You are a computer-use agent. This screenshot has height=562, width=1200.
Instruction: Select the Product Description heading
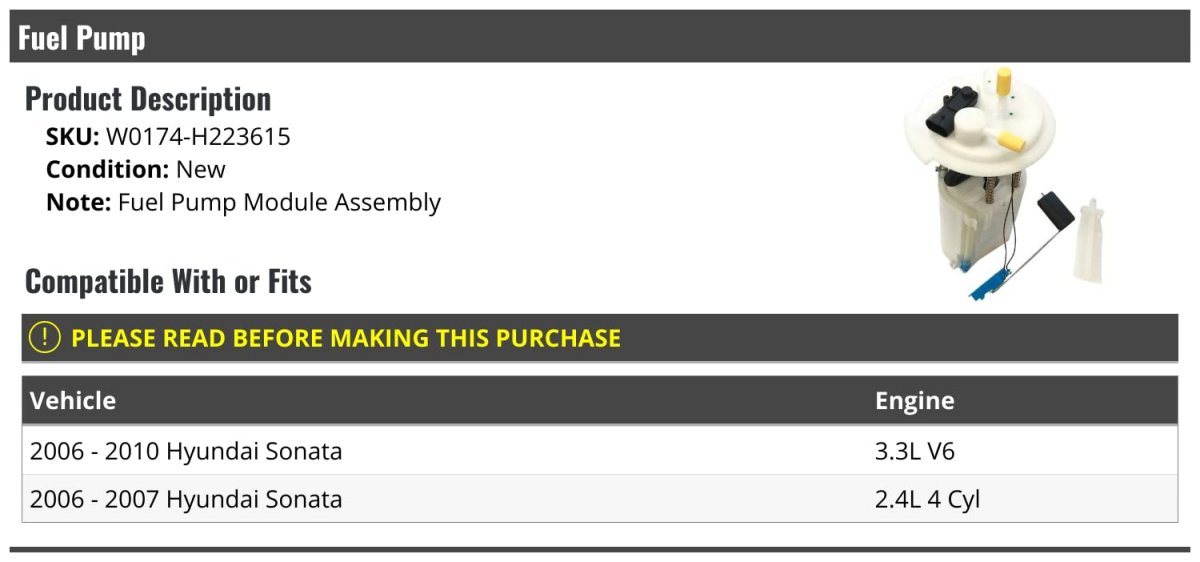pos(148,99)
